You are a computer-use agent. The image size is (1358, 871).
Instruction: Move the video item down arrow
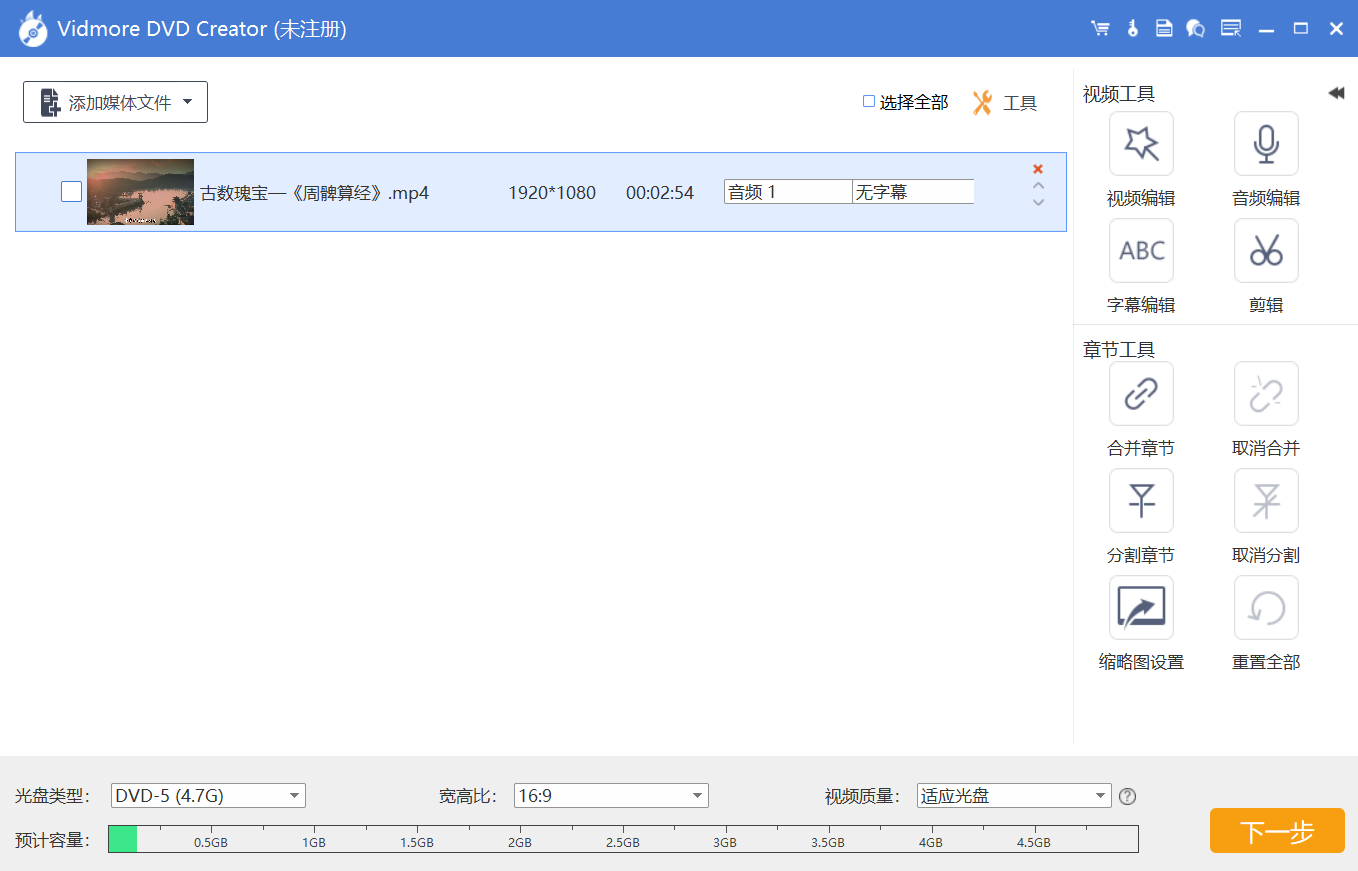(1038, 201)
